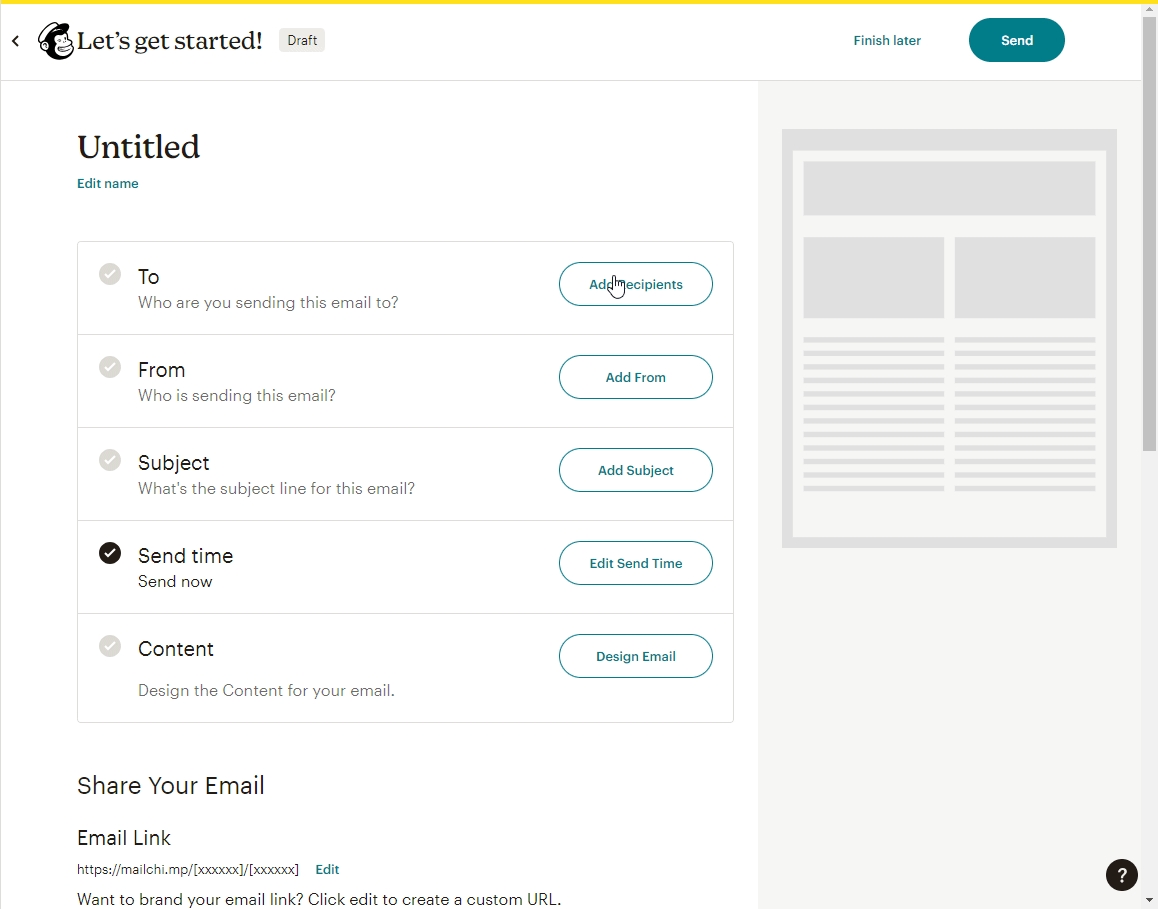This screenshot has width=1158, height=909.
Task: Click the To step checkmark icon
Action: coord(110,274)
